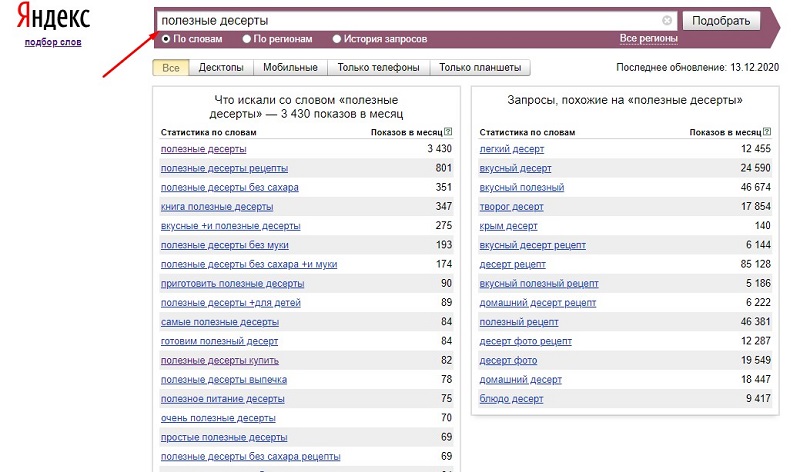
Task: Switch to the Все tab
Action: point(171,67)
